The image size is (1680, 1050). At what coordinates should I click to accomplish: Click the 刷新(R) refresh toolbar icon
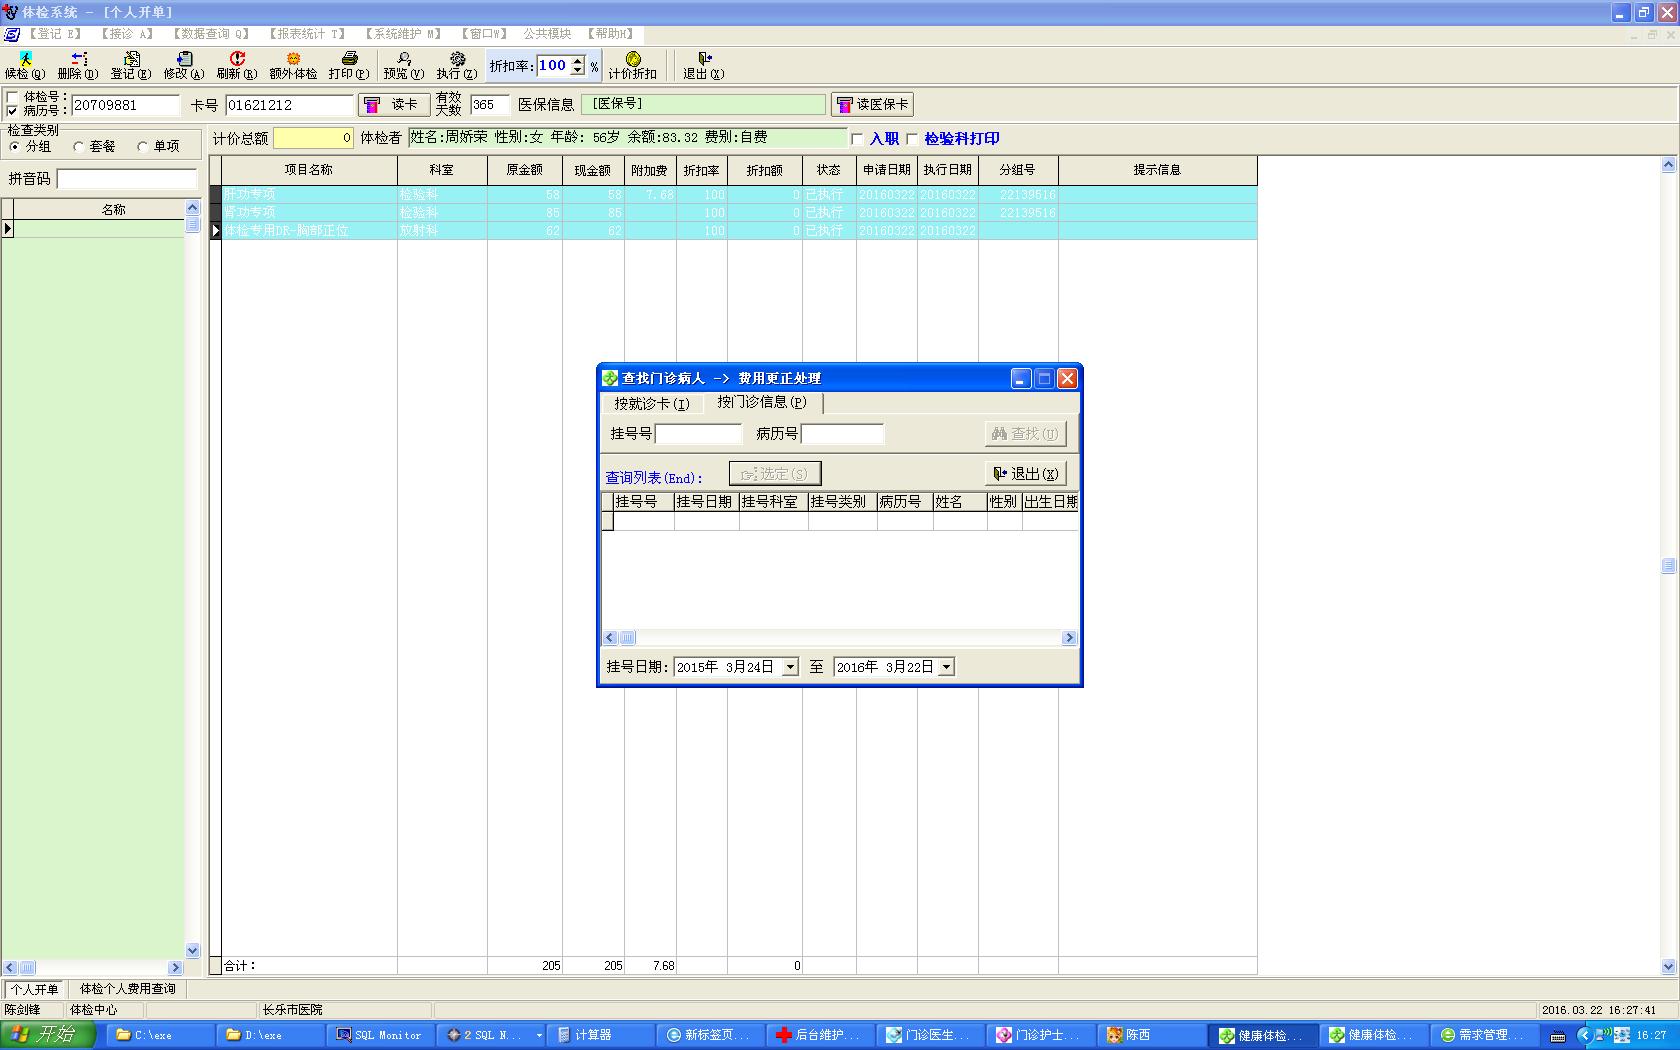click(x=237, y=66)
